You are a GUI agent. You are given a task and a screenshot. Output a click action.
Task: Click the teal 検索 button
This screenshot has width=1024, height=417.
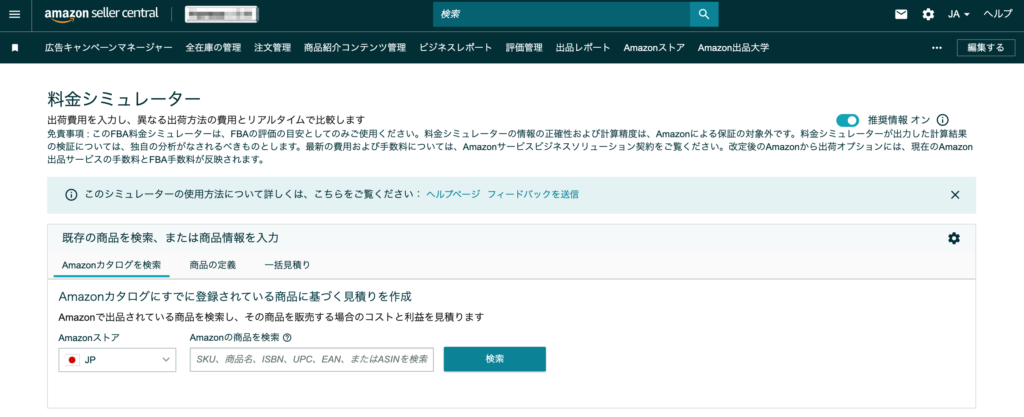[494, 360]
